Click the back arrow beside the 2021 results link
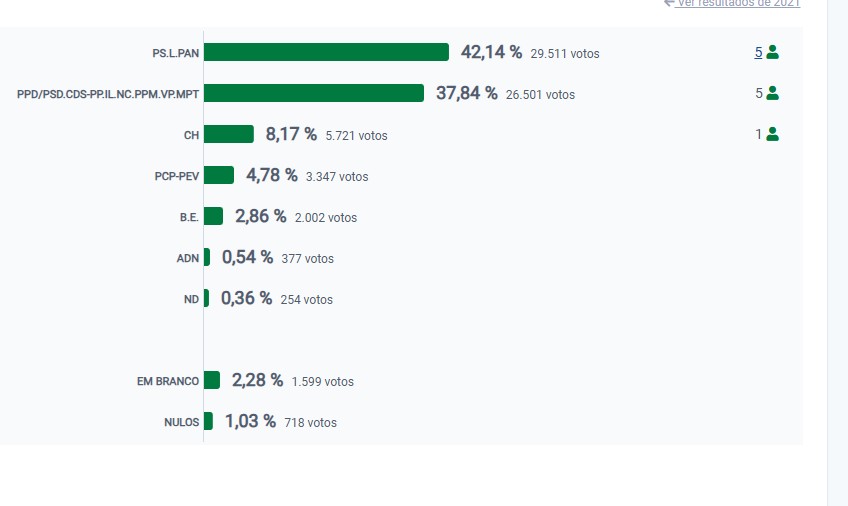This screenshot has height=506, width=848. tap(669, 3)
